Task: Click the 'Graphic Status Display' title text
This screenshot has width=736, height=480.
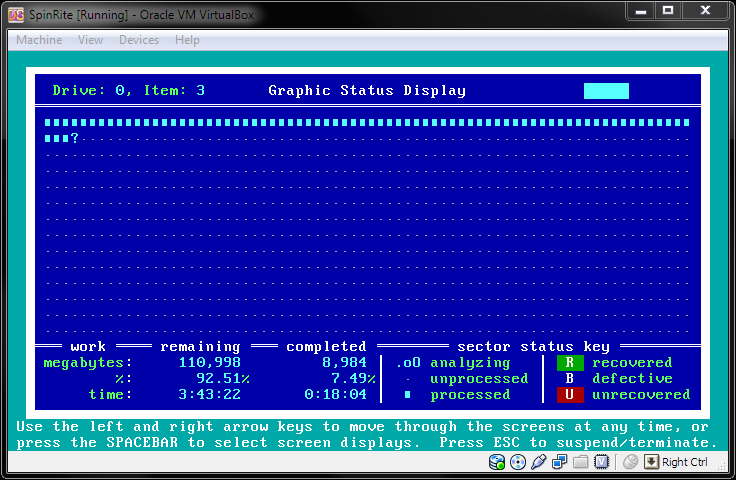Action: [367, 91]
